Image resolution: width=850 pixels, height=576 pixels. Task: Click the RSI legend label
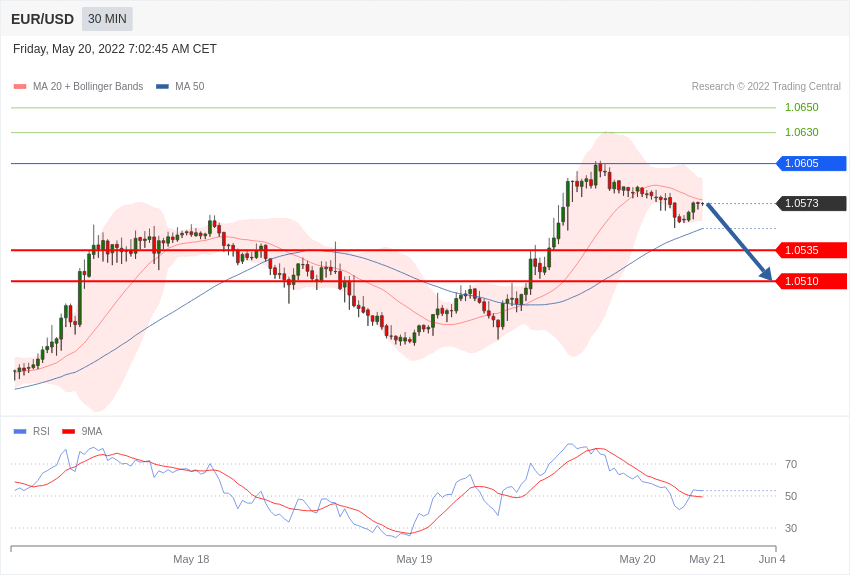pyautogui.click(x=41, y=431)
